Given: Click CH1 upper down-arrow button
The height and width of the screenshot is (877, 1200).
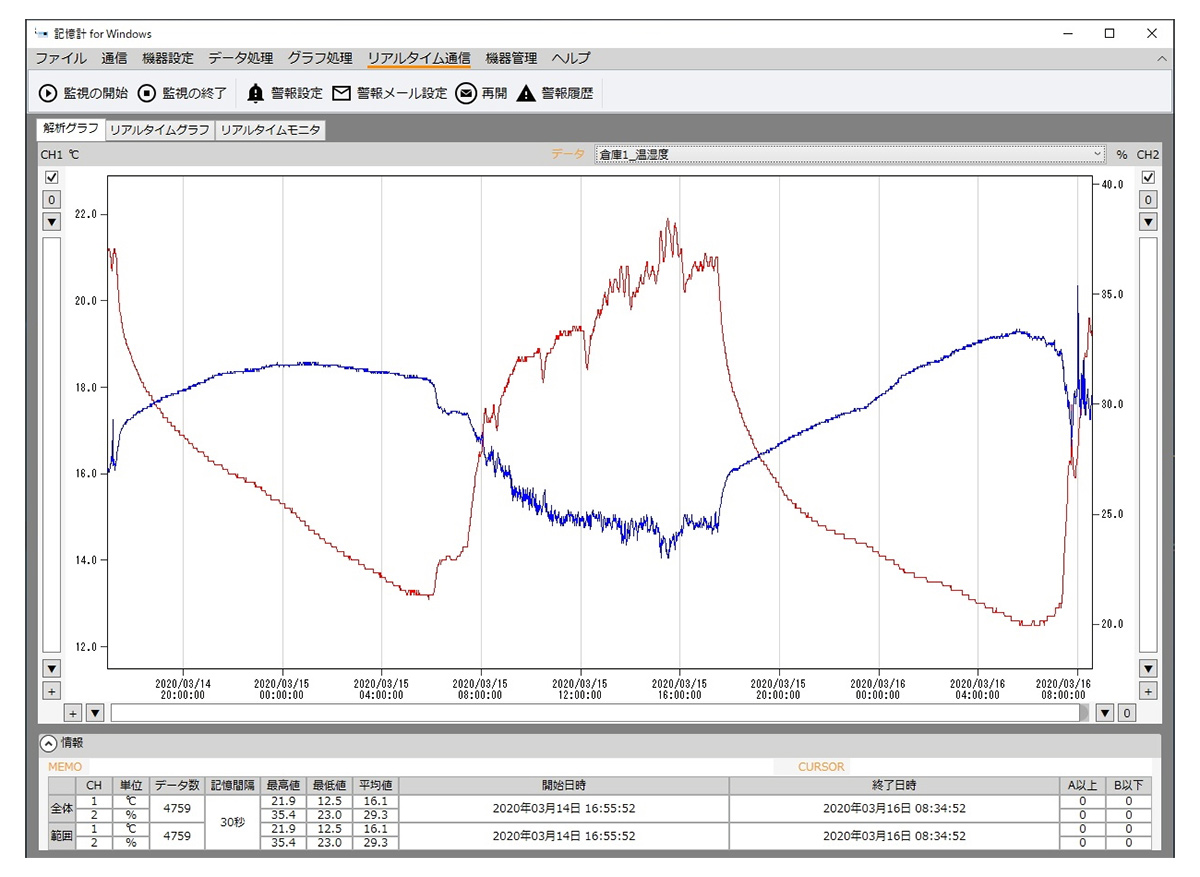Looking at the screenshot, I should click(x=52, y=222).
